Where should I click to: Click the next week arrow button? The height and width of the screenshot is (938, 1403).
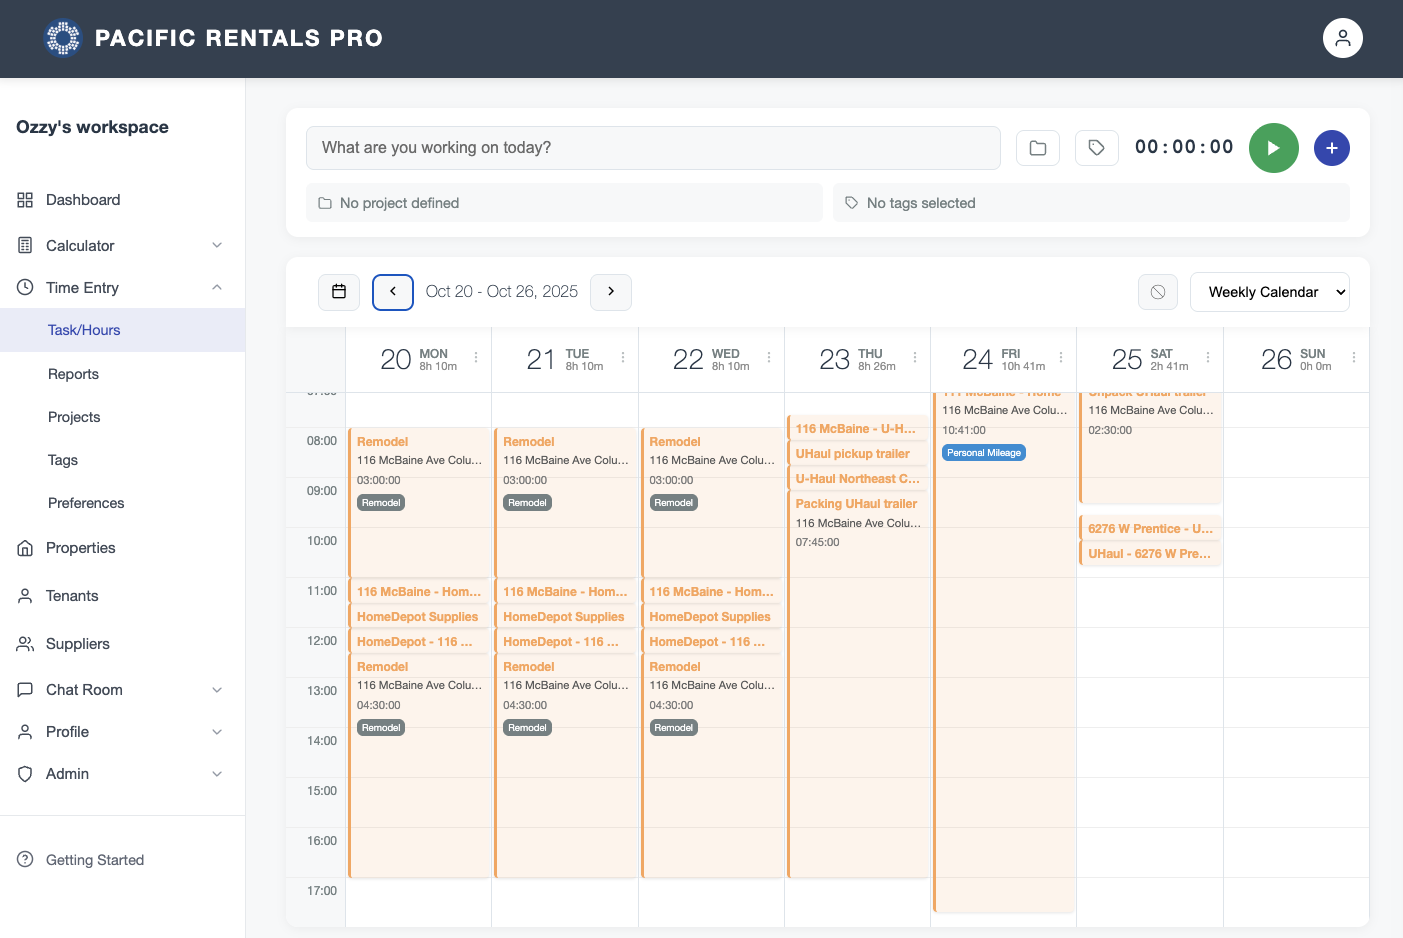point(610,292)
